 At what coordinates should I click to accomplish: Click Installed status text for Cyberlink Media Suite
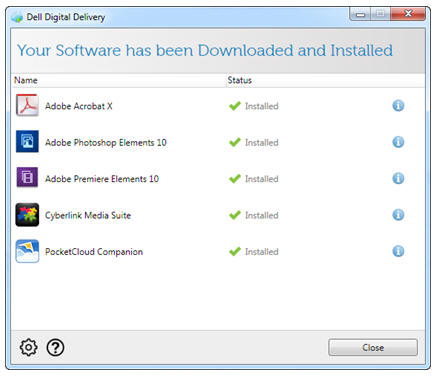[x=262, y=215]
